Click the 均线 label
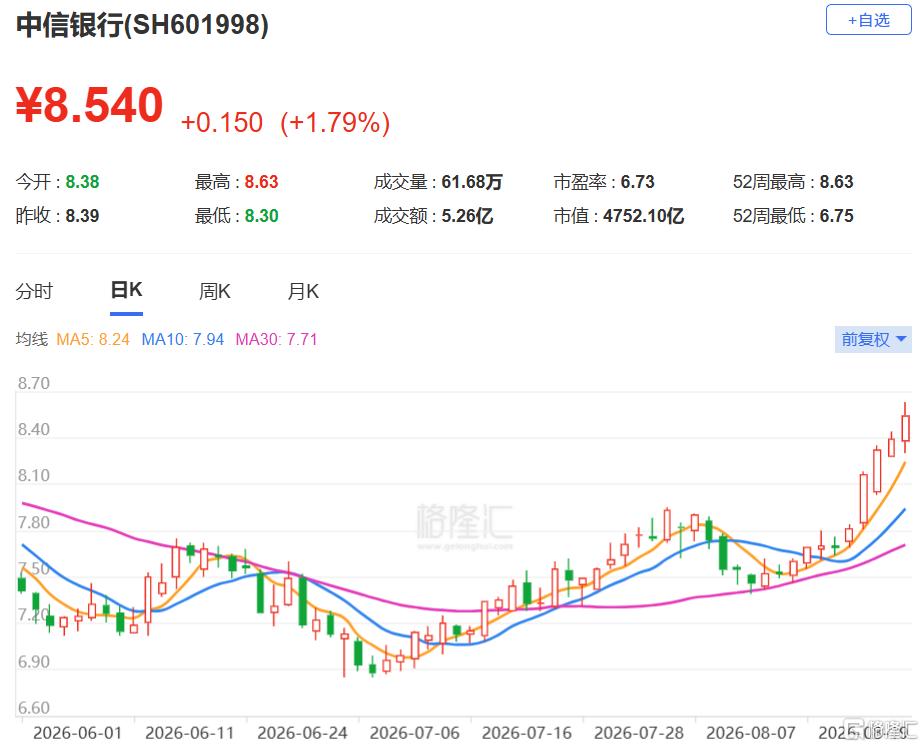The width and height of the screenshot is (924, 747). coord(31,339)
